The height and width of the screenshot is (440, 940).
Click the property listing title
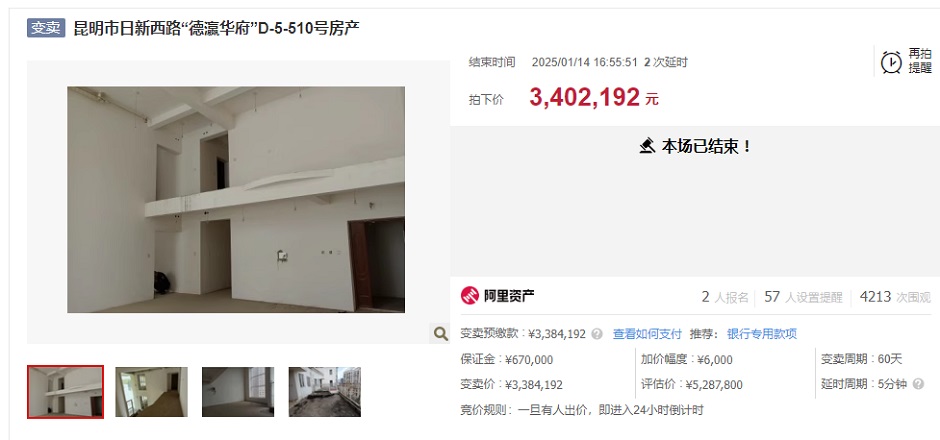(x=216, y=28)
